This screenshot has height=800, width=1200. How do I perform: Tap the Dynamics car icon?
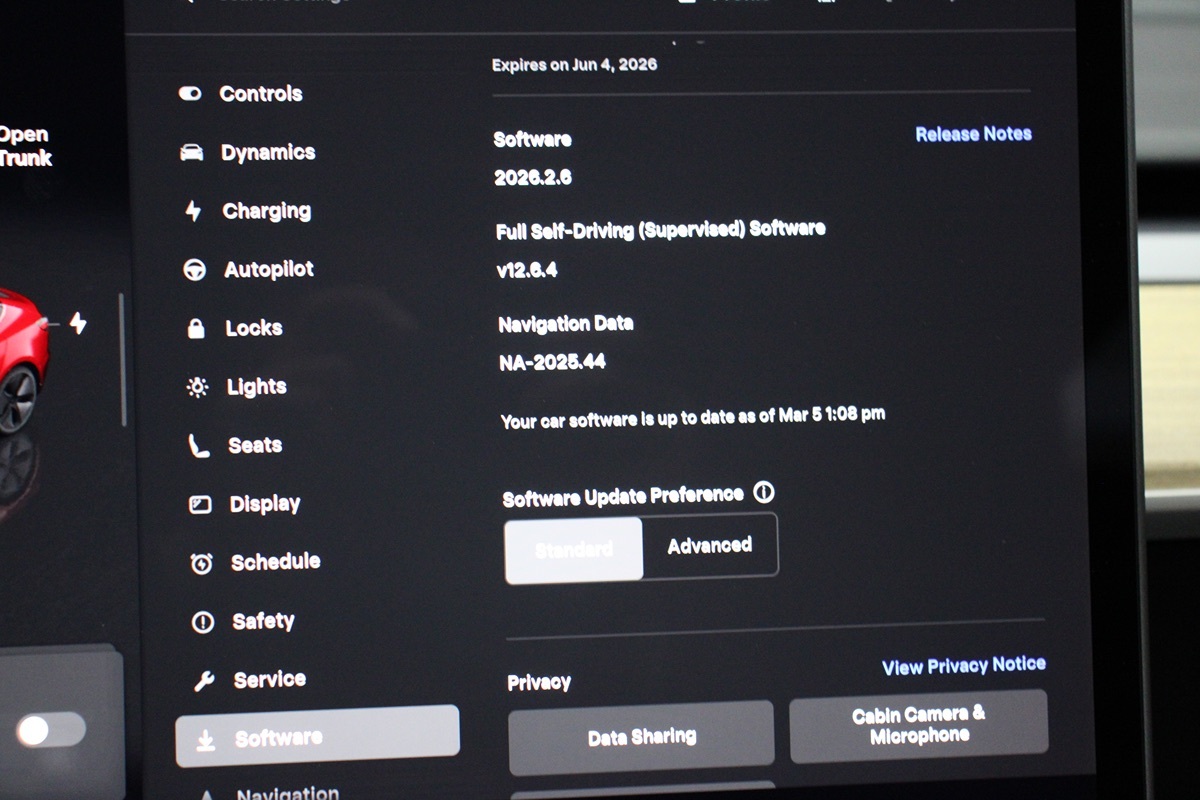click(191, 153)
